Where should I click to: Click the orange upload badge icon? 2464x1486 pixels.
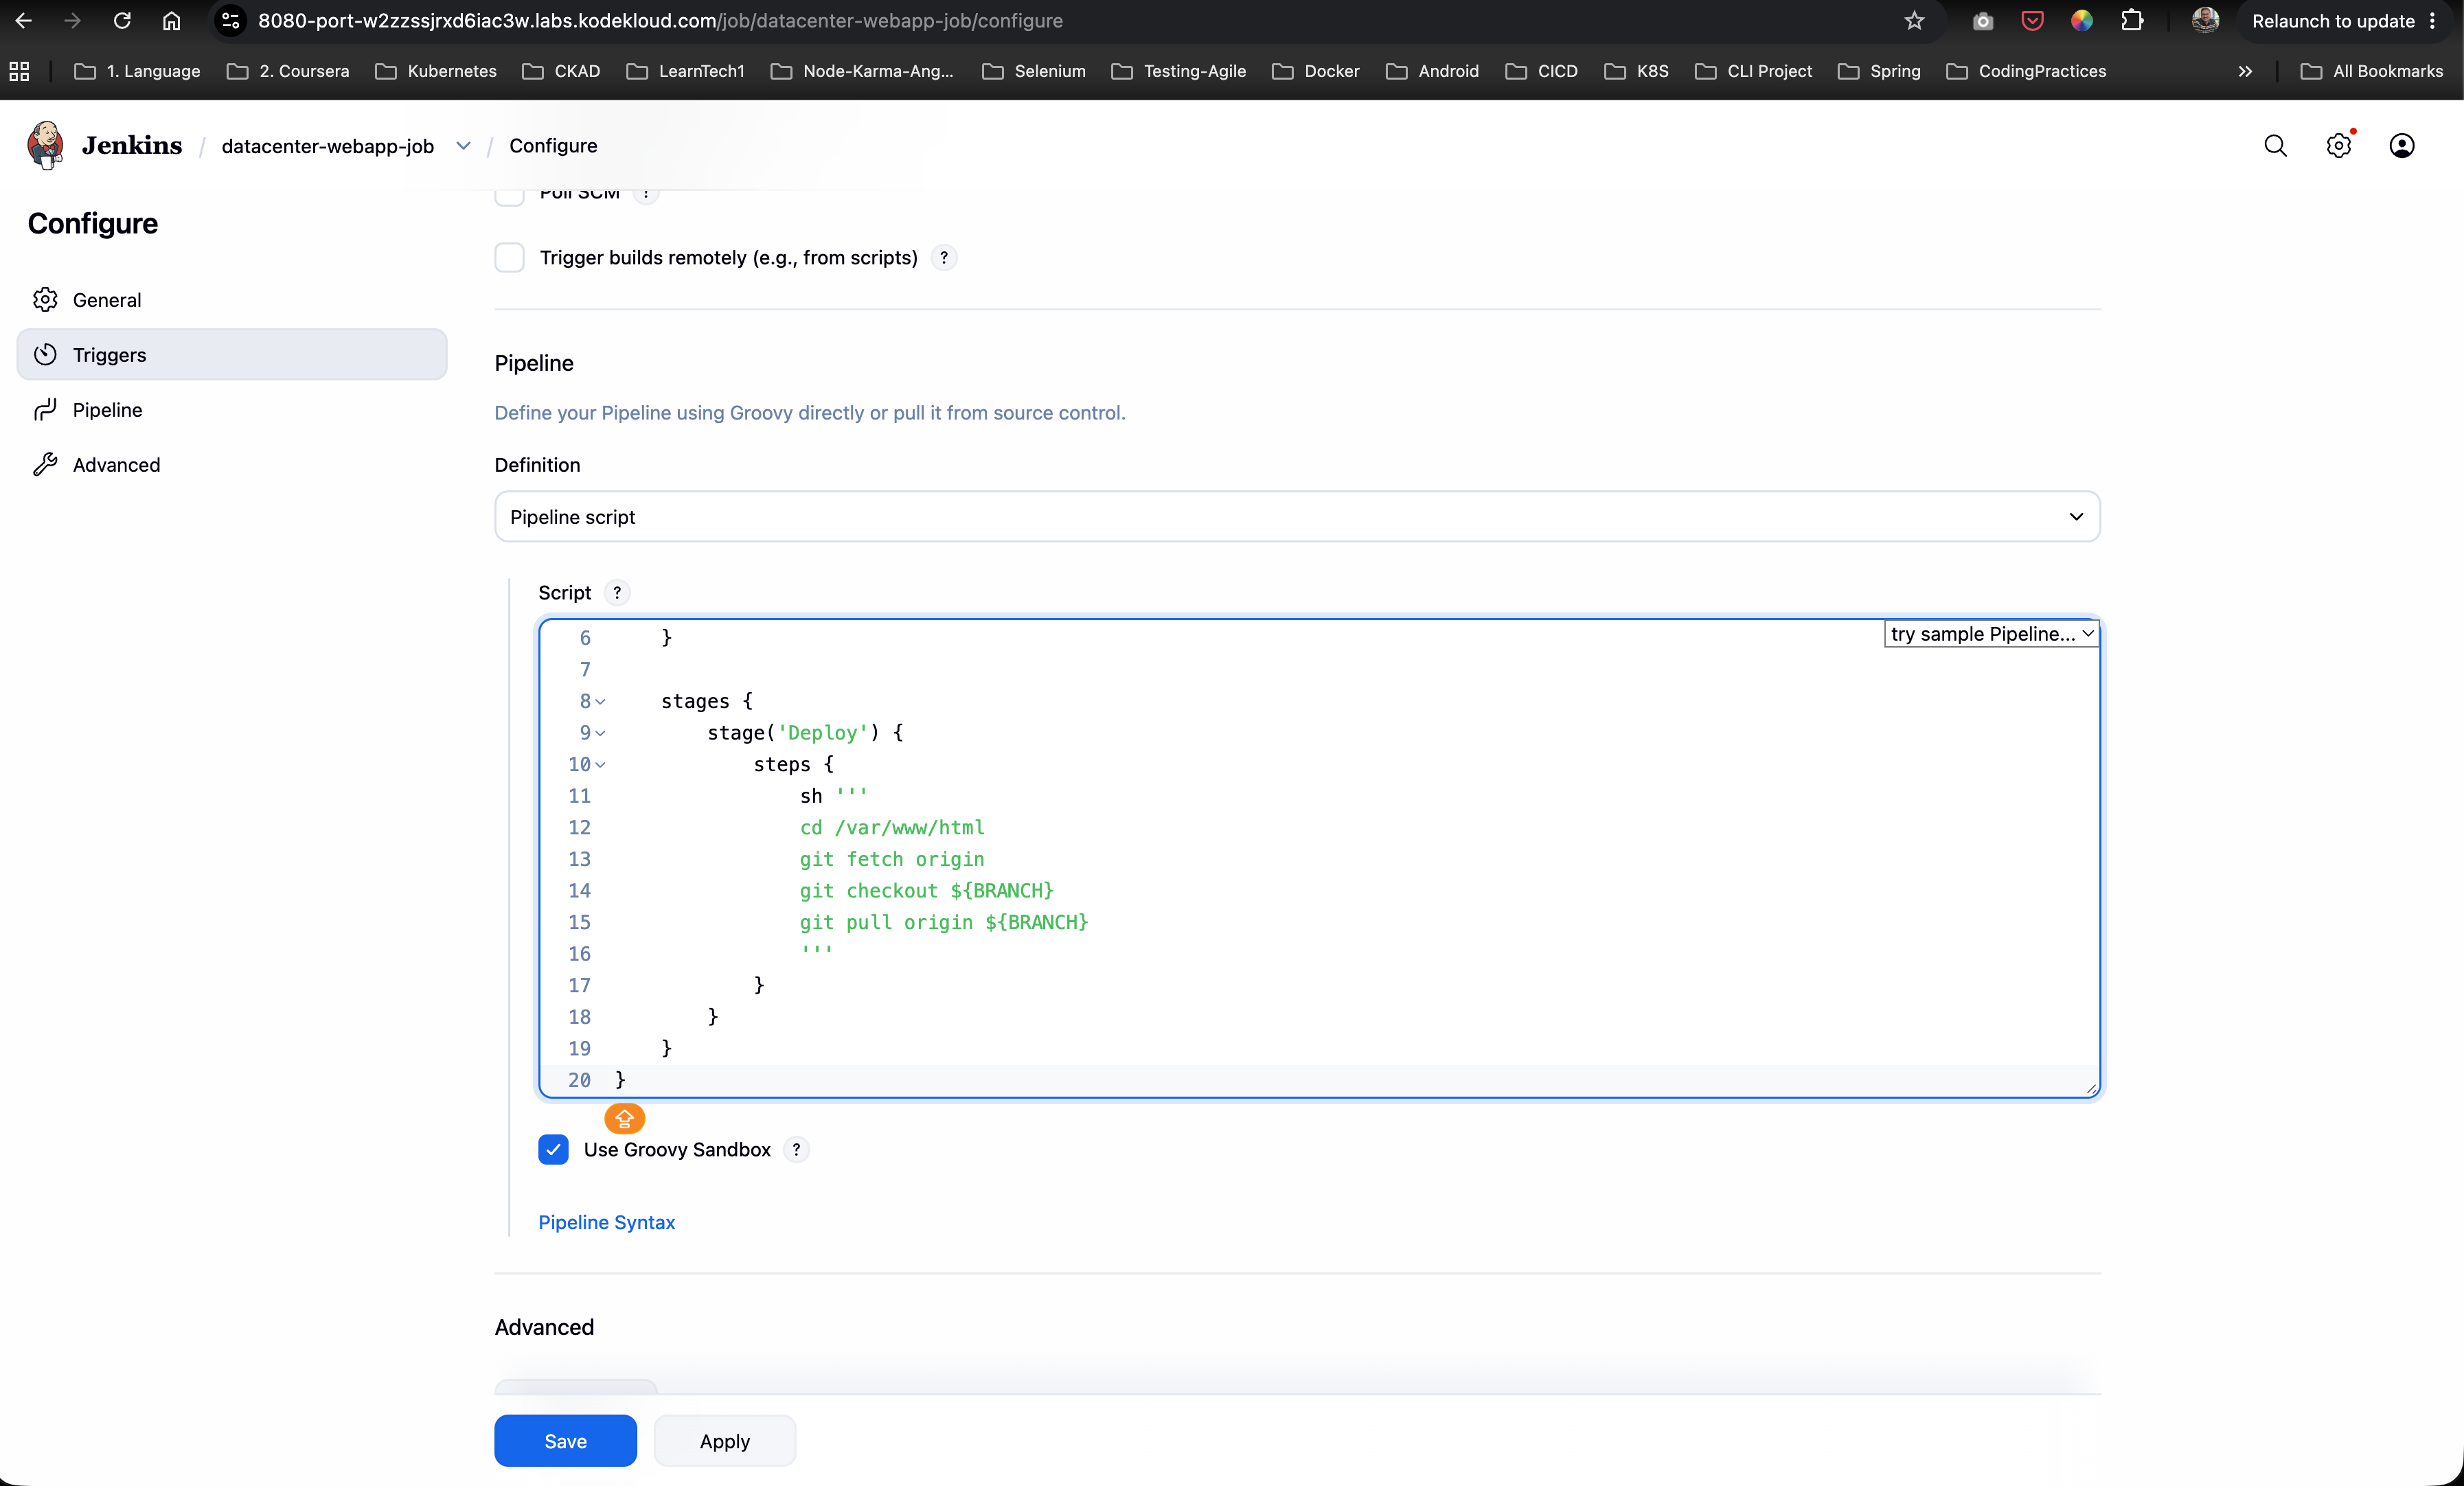[x=625, y=1118]
